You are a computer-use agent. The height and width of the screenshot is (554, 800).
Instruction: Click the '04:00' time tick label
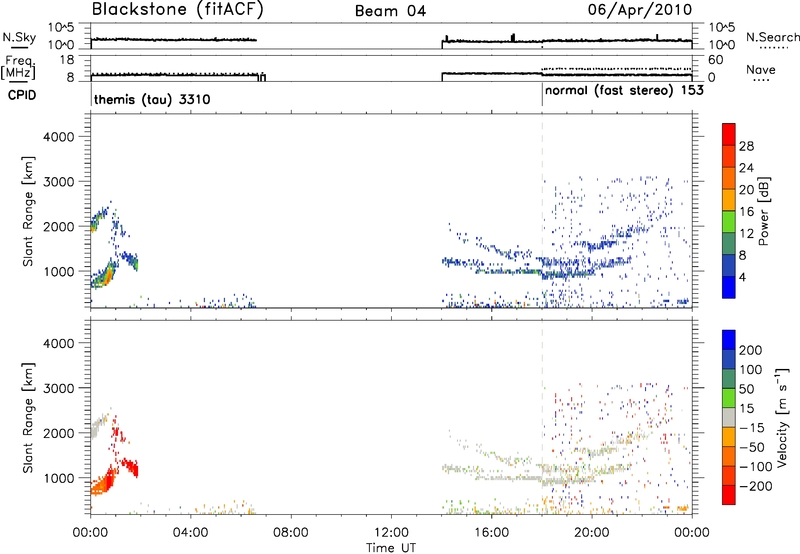pos(190,533)
